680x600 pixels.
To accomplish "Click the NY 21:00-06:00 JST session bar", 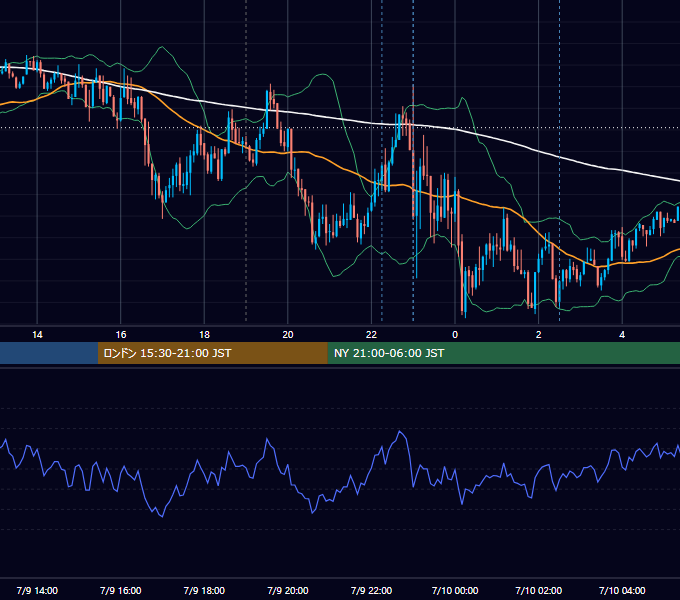I will pos(503,353).
